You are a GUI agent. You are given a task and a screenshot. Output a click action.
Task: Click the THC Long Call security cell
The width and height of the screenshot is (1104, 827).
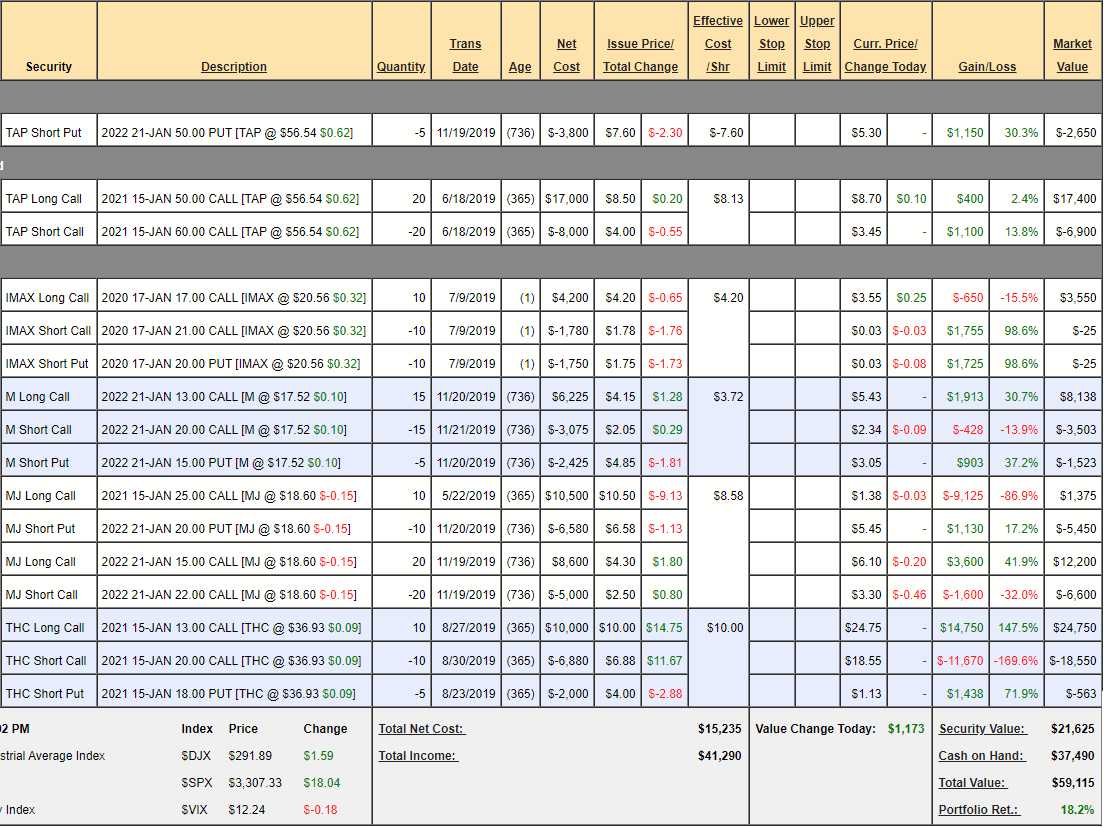45,627
